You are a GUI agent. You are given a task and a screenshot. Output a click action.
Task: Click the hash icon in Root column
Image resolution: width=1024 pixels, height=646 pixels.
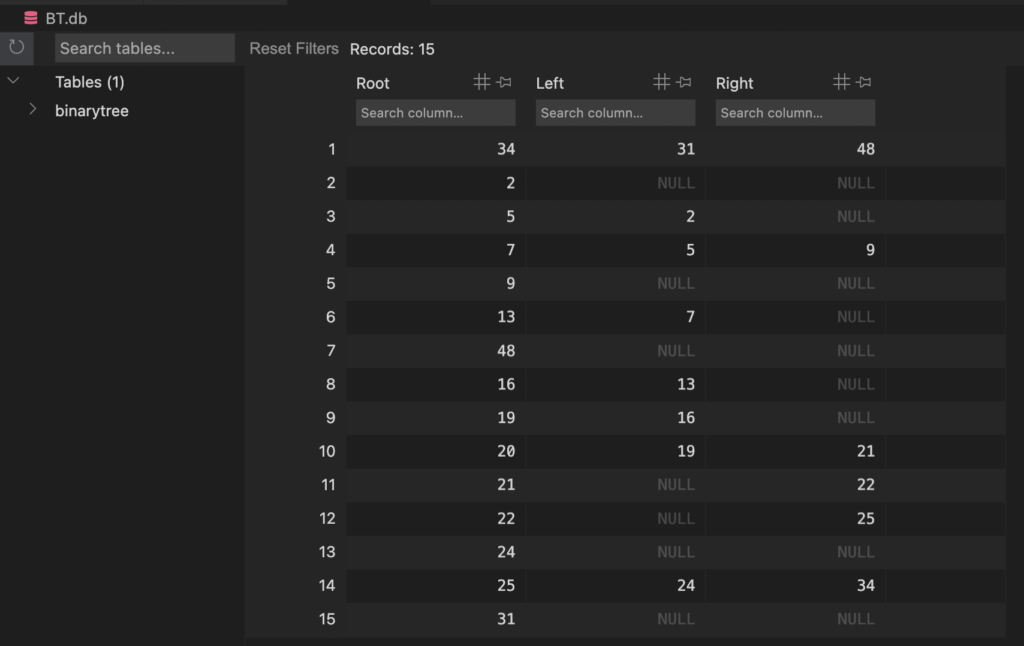coord(481,83)
